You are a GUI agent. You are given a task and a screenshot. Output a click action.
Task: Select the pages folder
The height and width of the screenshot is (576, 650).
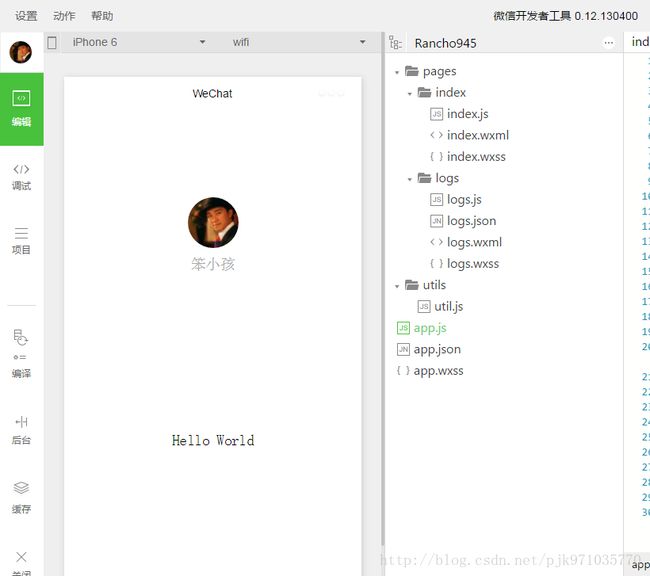tap(430, 71)
